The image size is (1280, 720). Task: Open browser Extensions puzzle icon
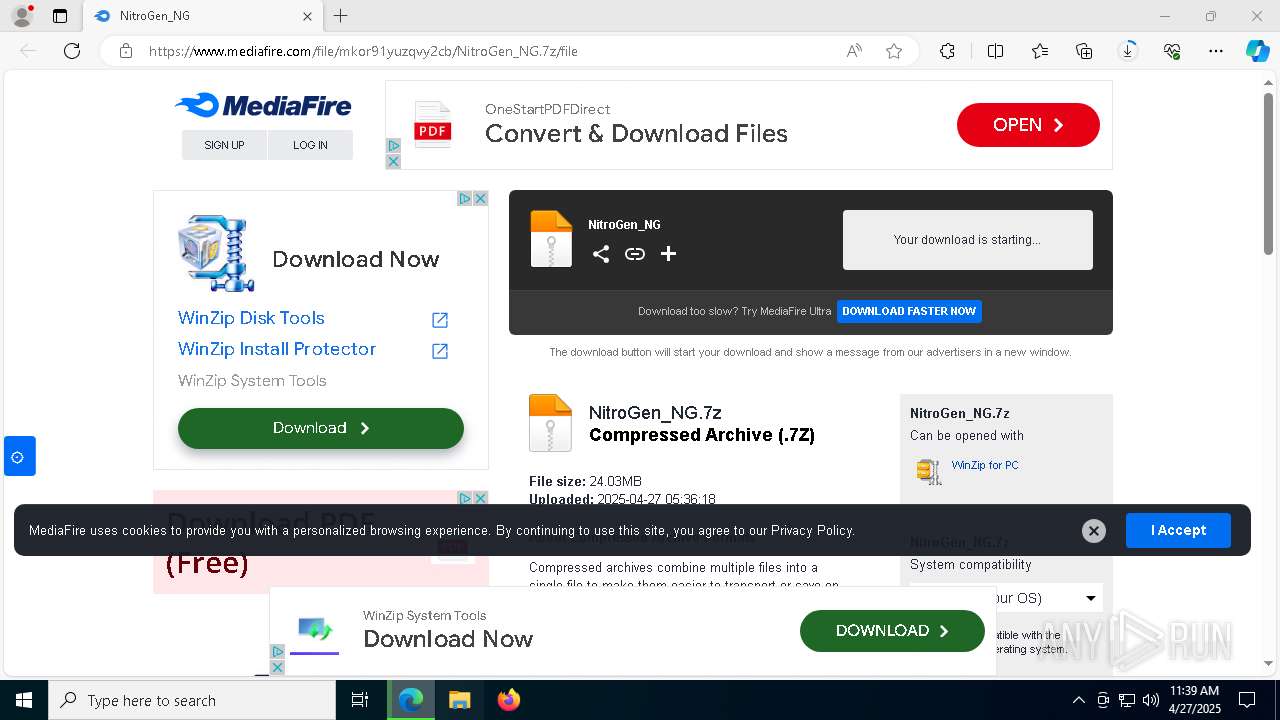[947, 51]
